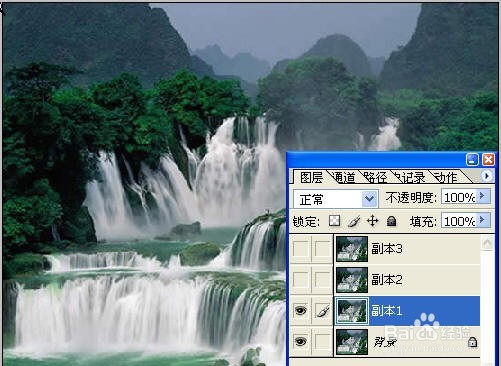The width and height of the screenshot is (501, 366).
Task: Select the layer named 副本2
Action: coord(387,279)
